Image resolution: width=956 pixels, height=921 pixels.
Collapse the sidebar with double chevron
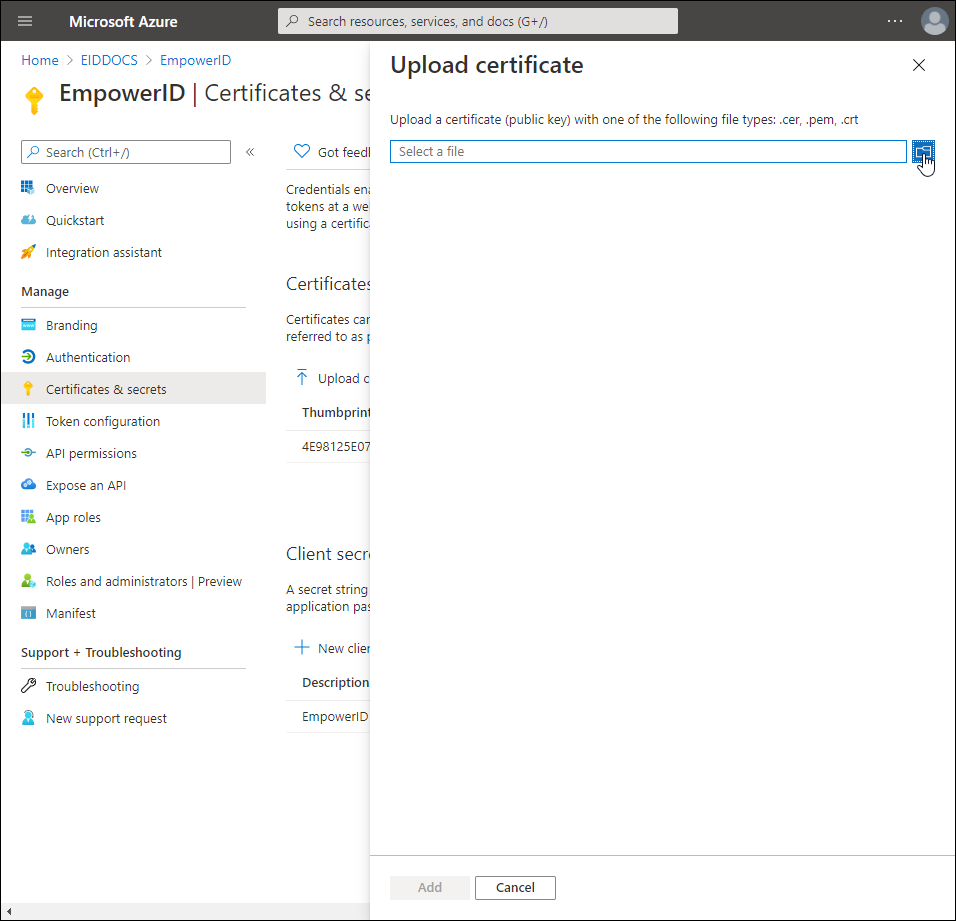click(x=250, y=152)
